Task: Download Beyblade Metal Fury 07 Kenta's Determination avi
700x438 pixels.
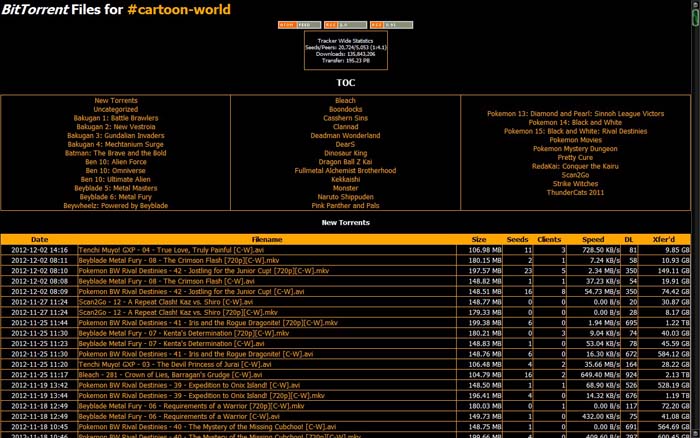Action: (171, 344)
